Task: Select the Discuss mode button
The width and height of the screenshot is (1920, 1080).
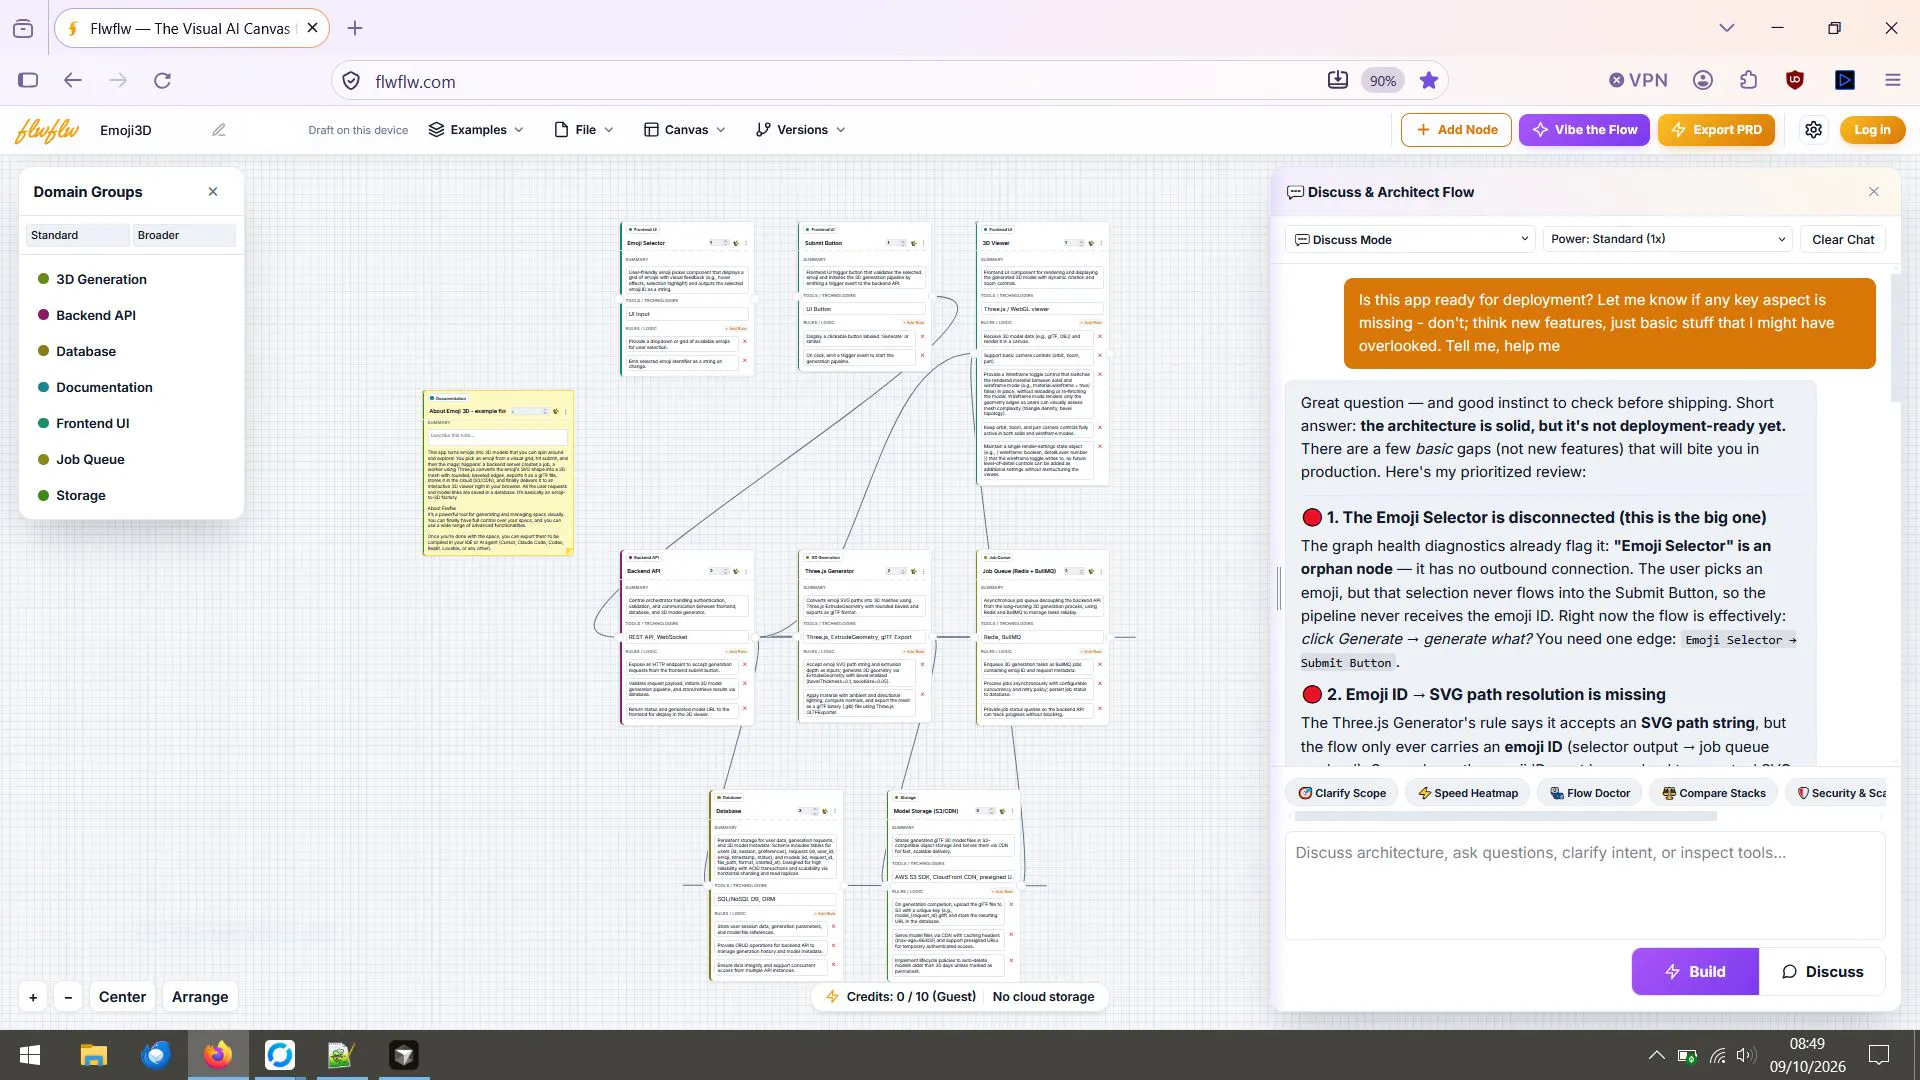Action: click(x=1822, y=972)
